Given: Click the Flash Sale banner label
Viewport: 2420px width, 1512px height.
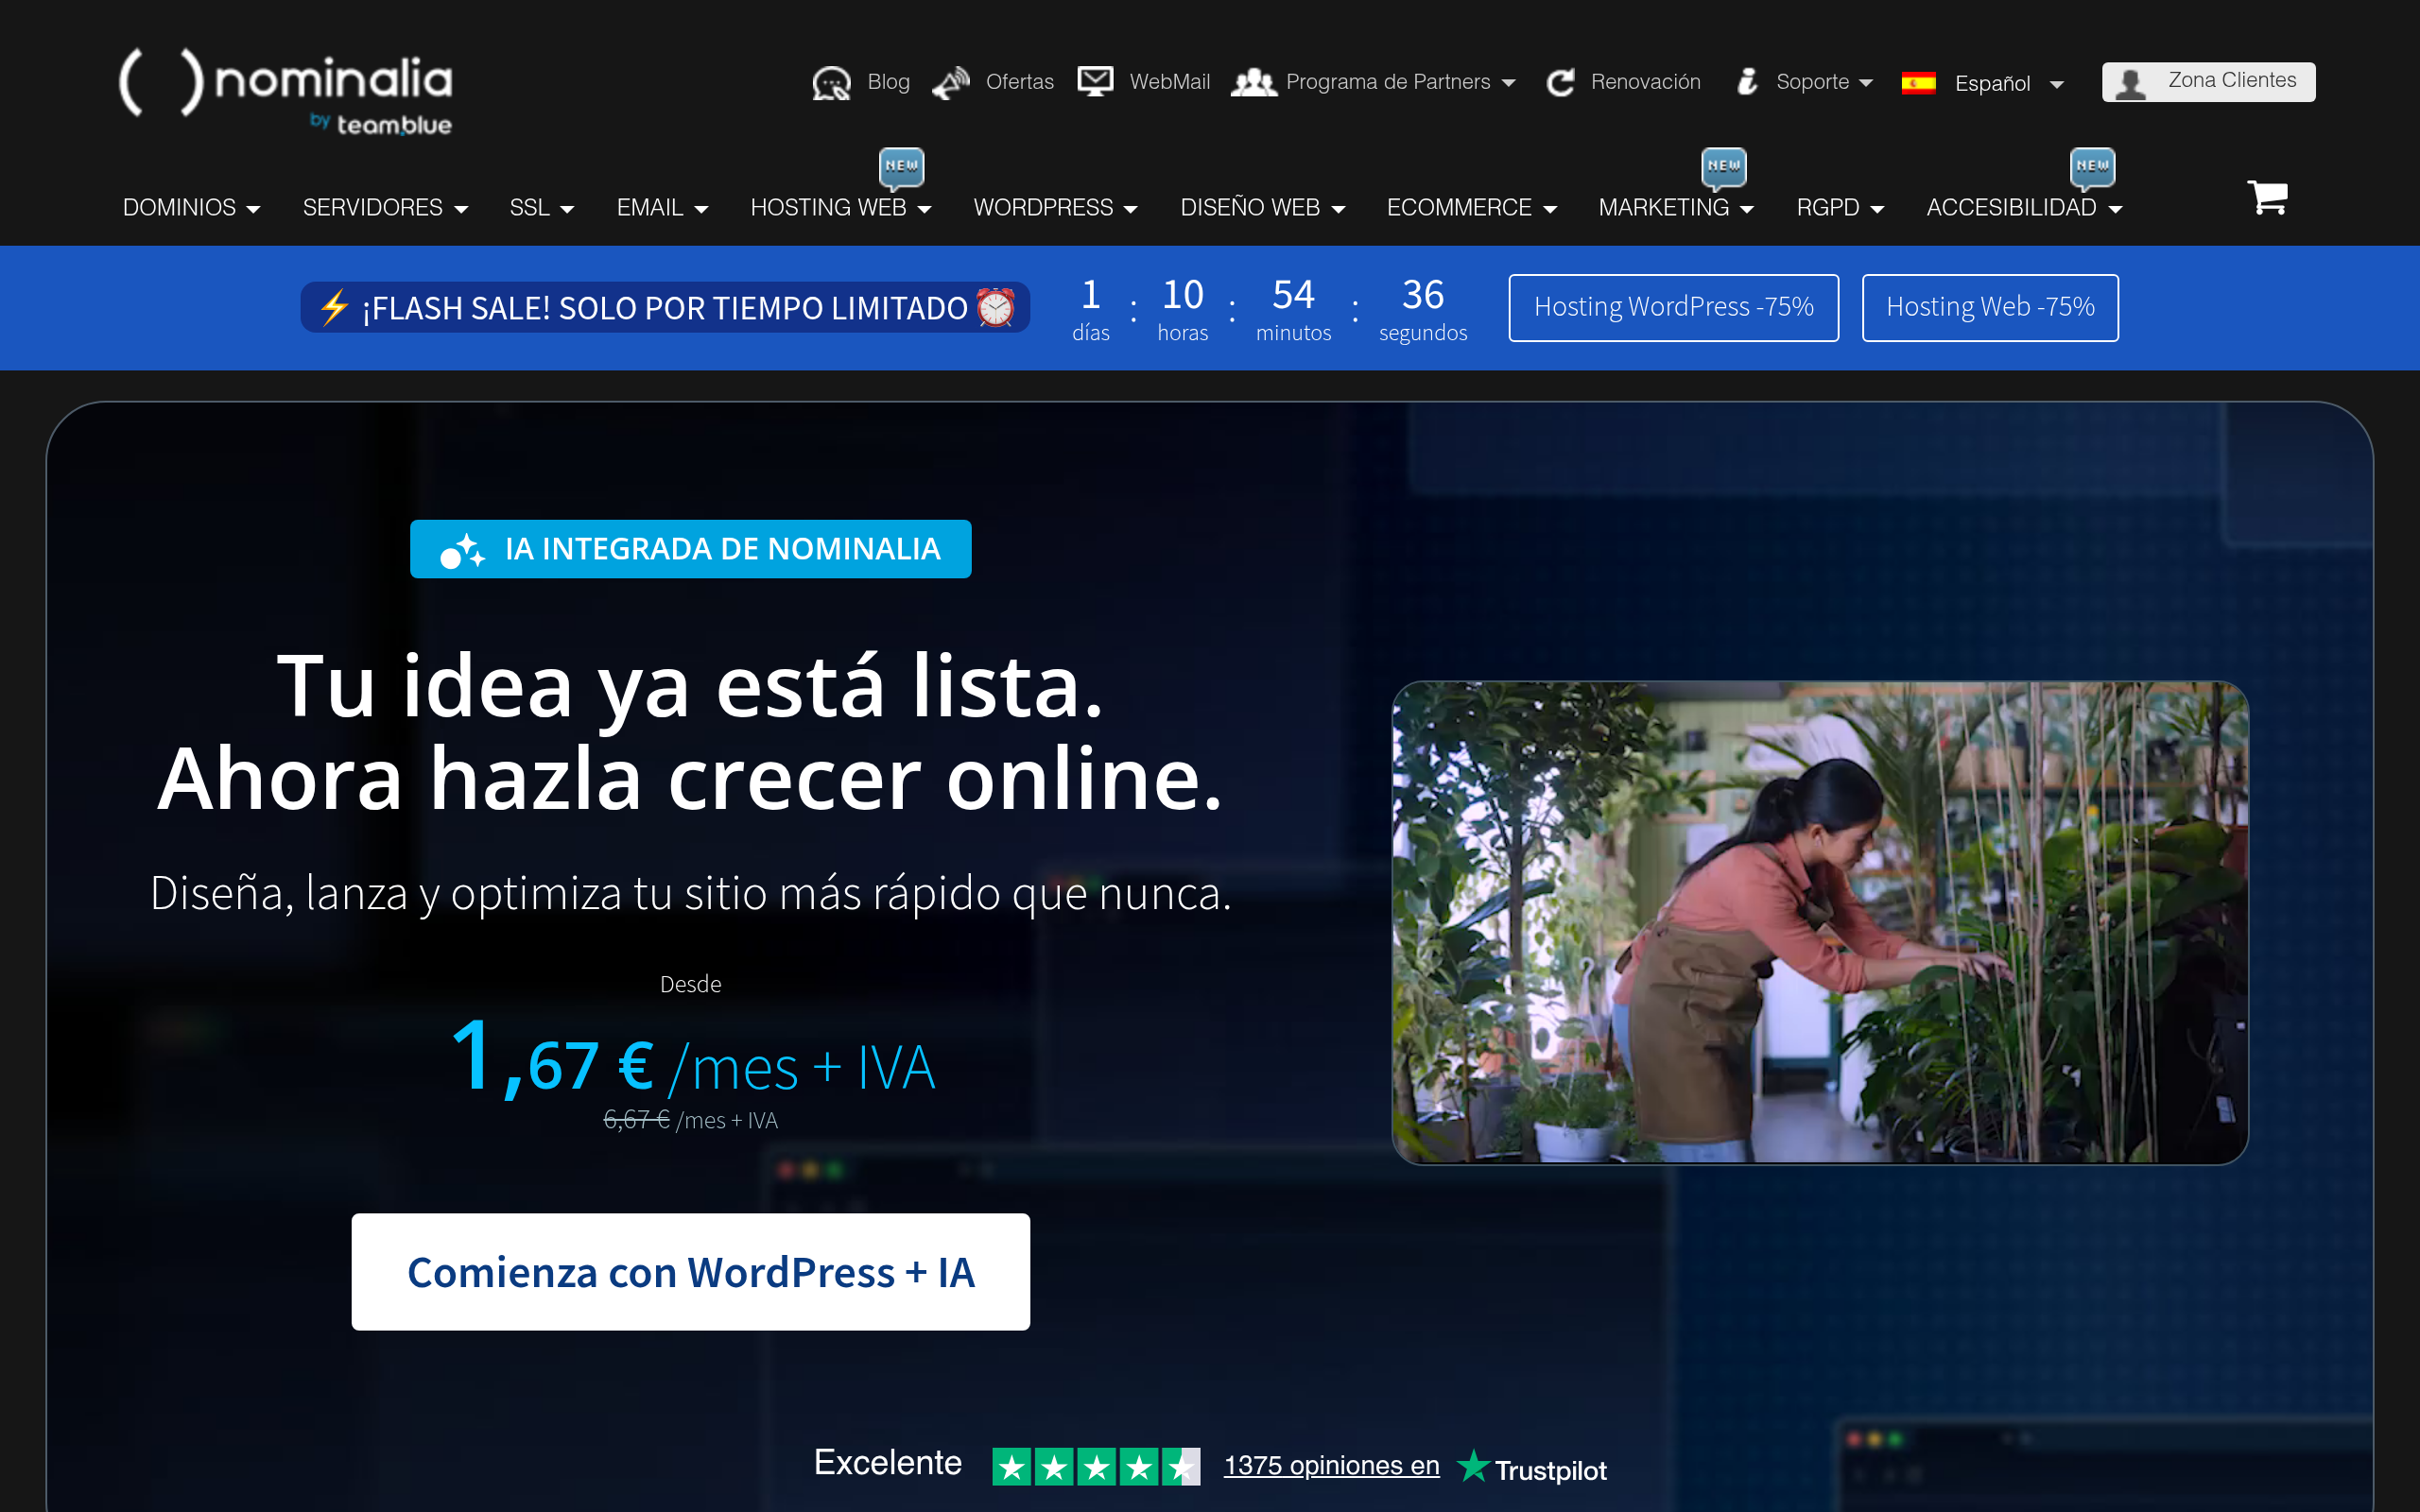Looking at the screenshot, I should tap(665, 307).
